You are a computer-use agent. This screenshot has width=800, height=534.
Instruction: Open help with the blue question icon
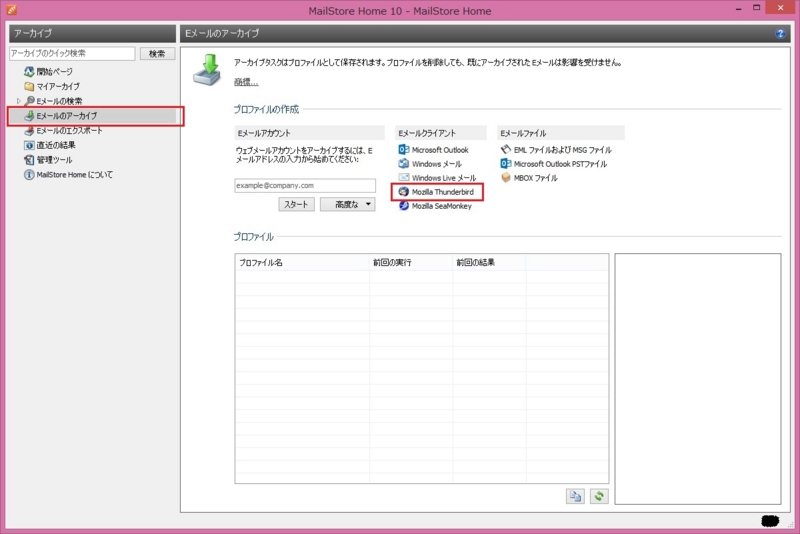coord(780,34)
